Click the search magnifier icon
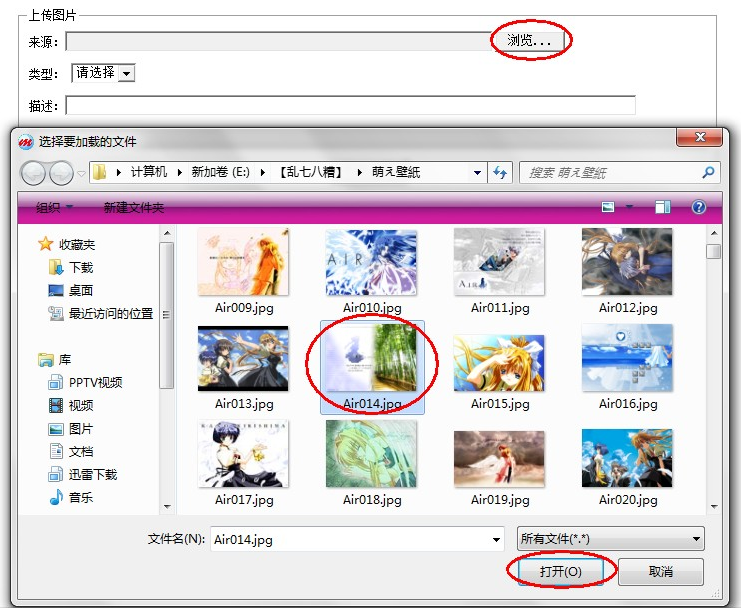 coord(708,172)
